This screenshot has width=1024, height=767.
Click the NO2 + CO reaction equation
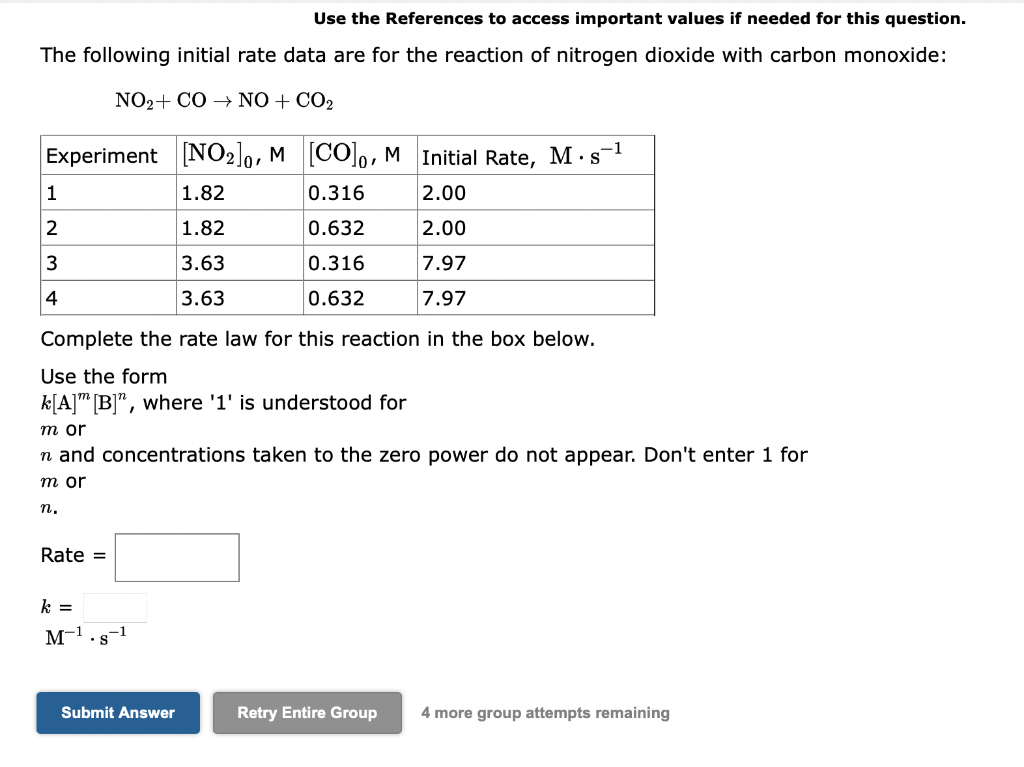(x=224, y=100)
